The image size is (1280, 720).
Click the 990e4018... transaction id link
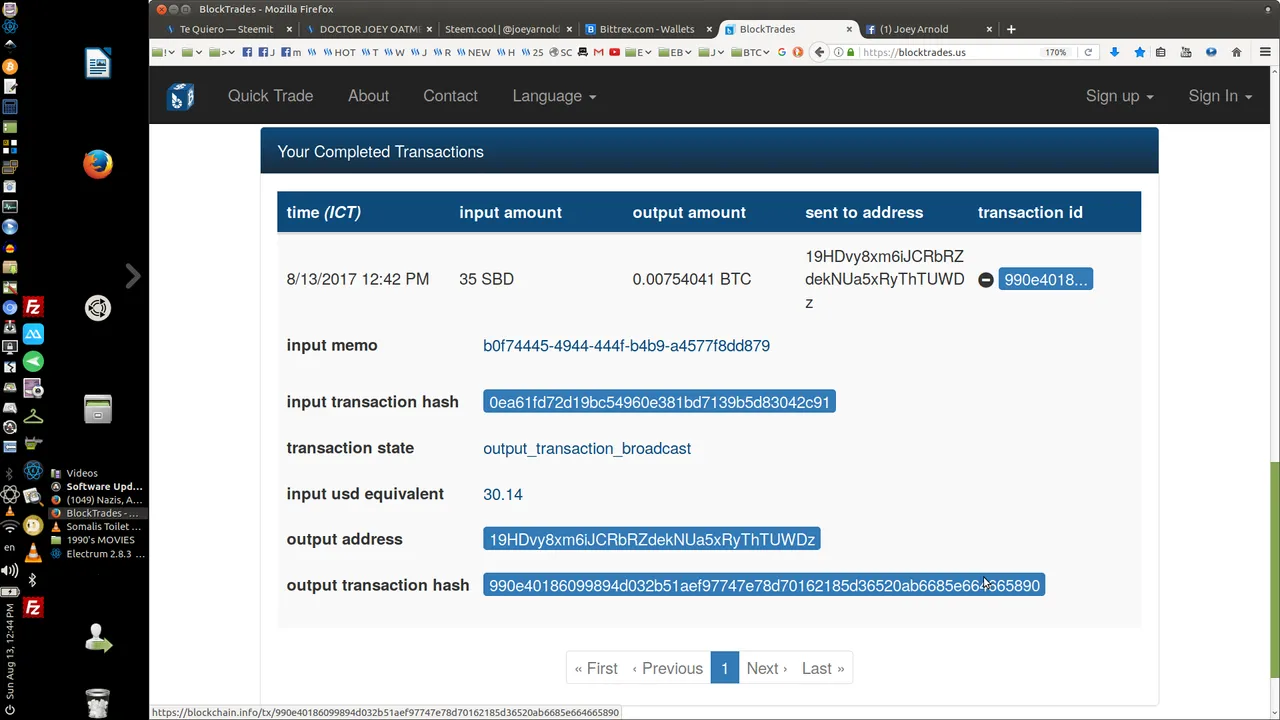click(1045, 280)
